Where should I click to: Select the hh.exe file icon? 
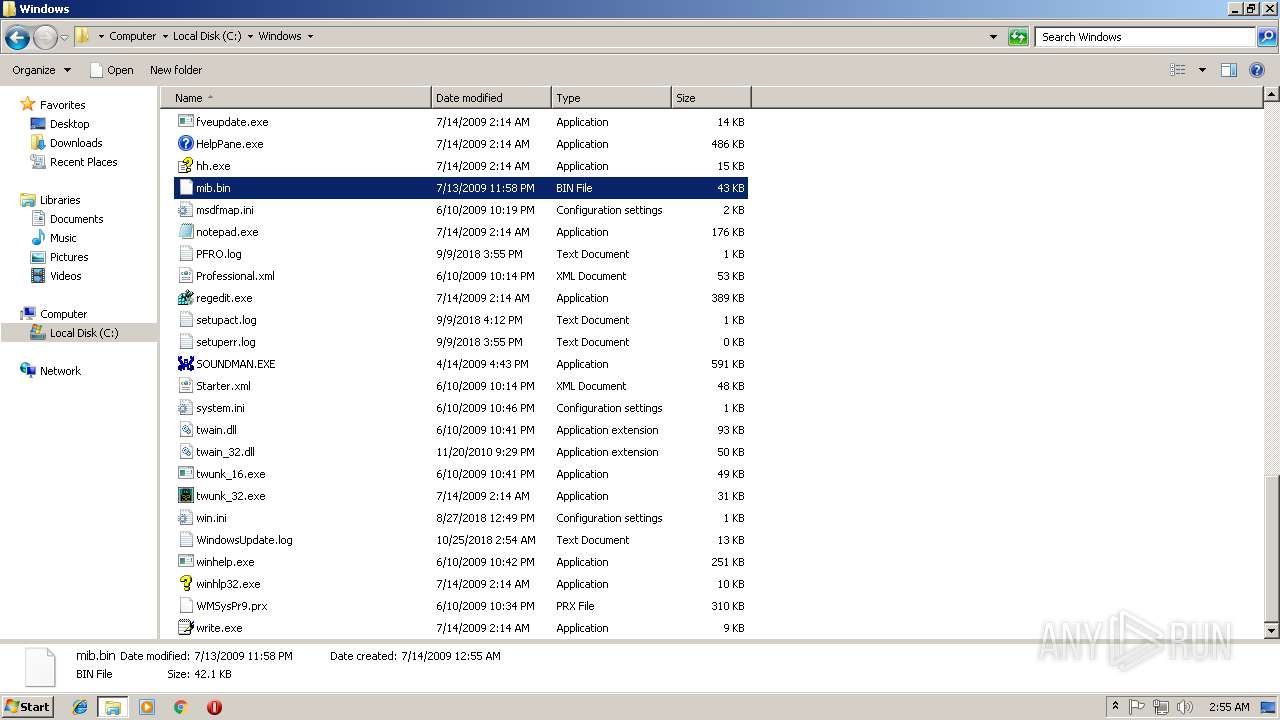(x=185, y=166)
